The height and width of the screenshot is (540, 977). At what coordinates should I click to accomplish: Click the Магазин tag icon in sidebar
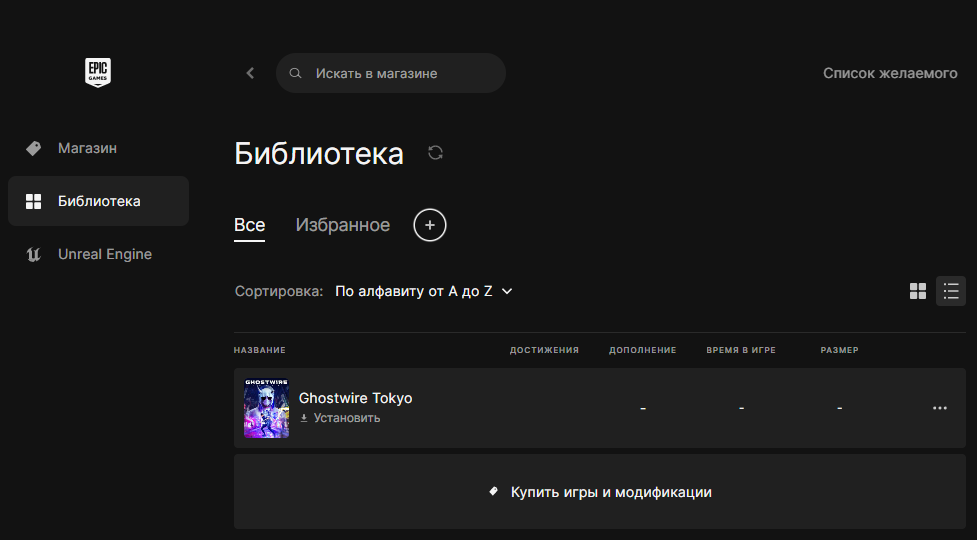(34, 148)
